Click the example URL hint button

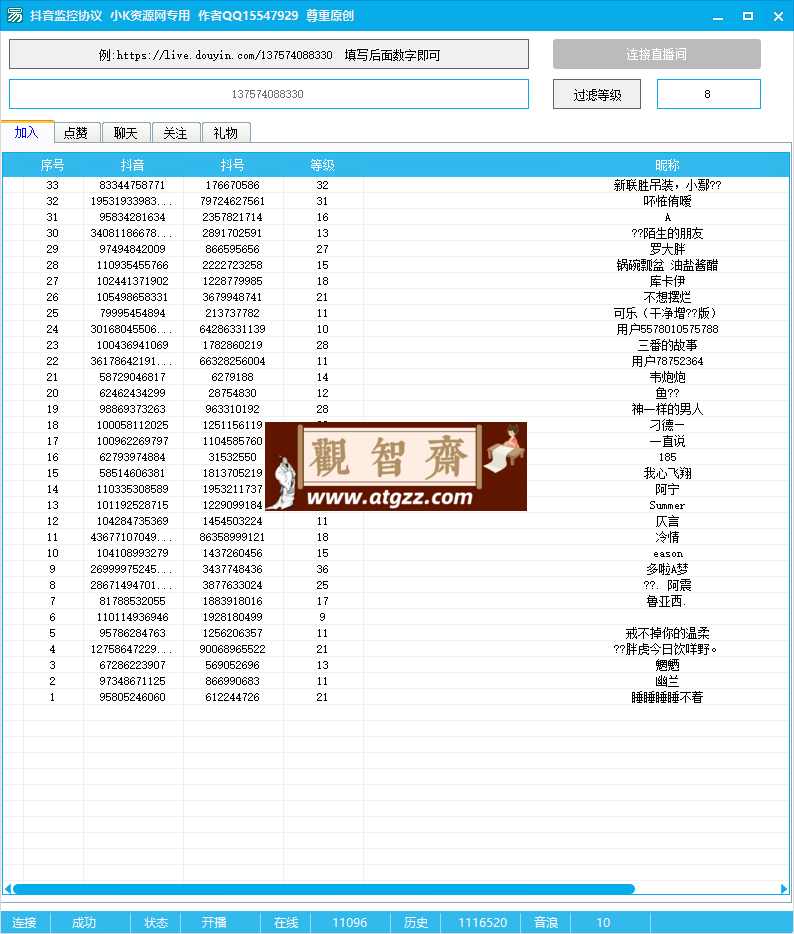(269, 55)
